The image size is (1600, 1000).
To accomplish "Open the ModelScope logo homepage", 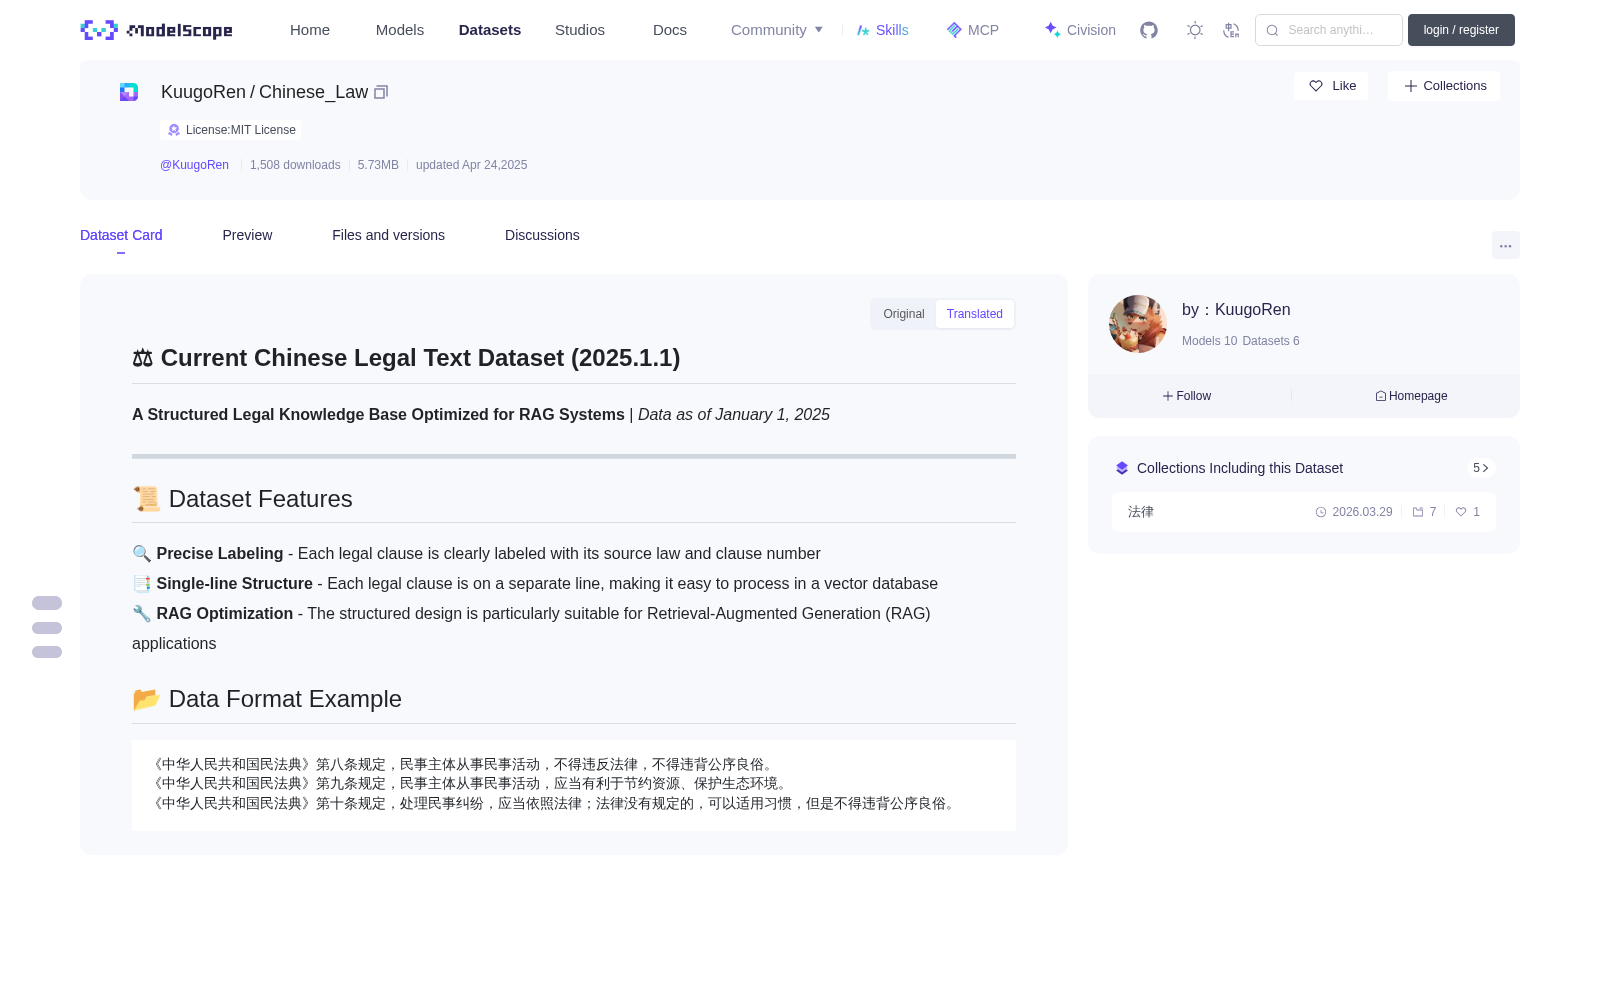I will click(x=157, y=30).
